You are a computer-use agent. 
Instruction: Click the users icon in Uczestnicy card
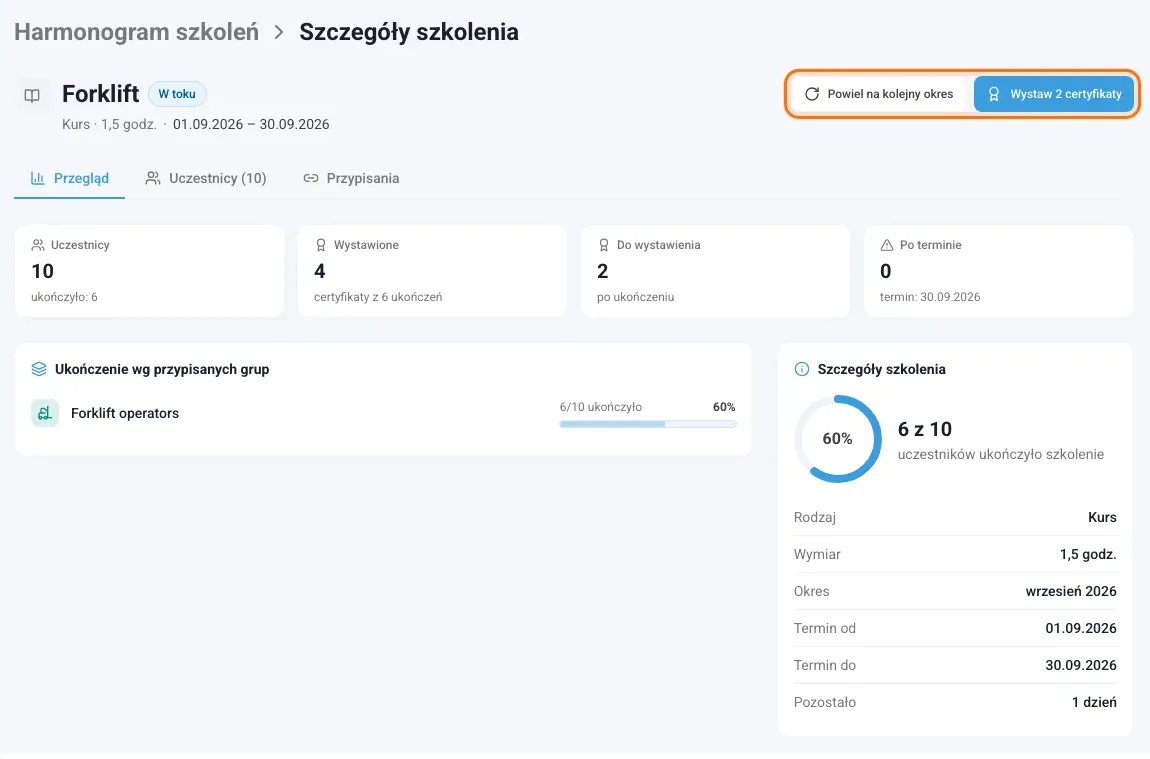click(x=38, y=245)
